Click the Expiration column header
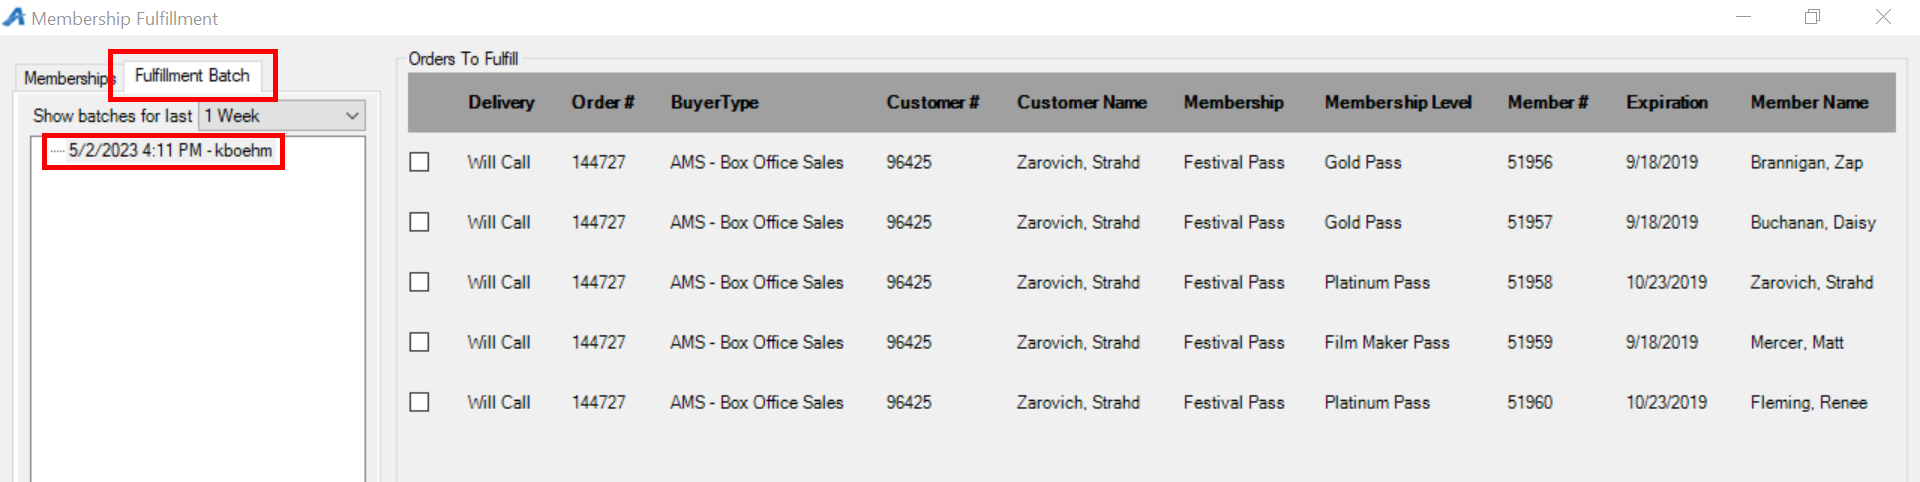The image size is (1920, 482). 1667,102
